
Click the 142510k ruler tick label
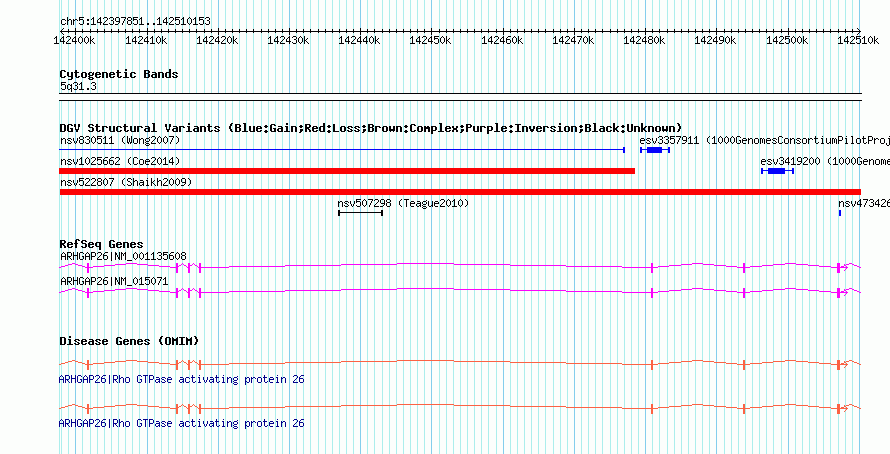858,40
